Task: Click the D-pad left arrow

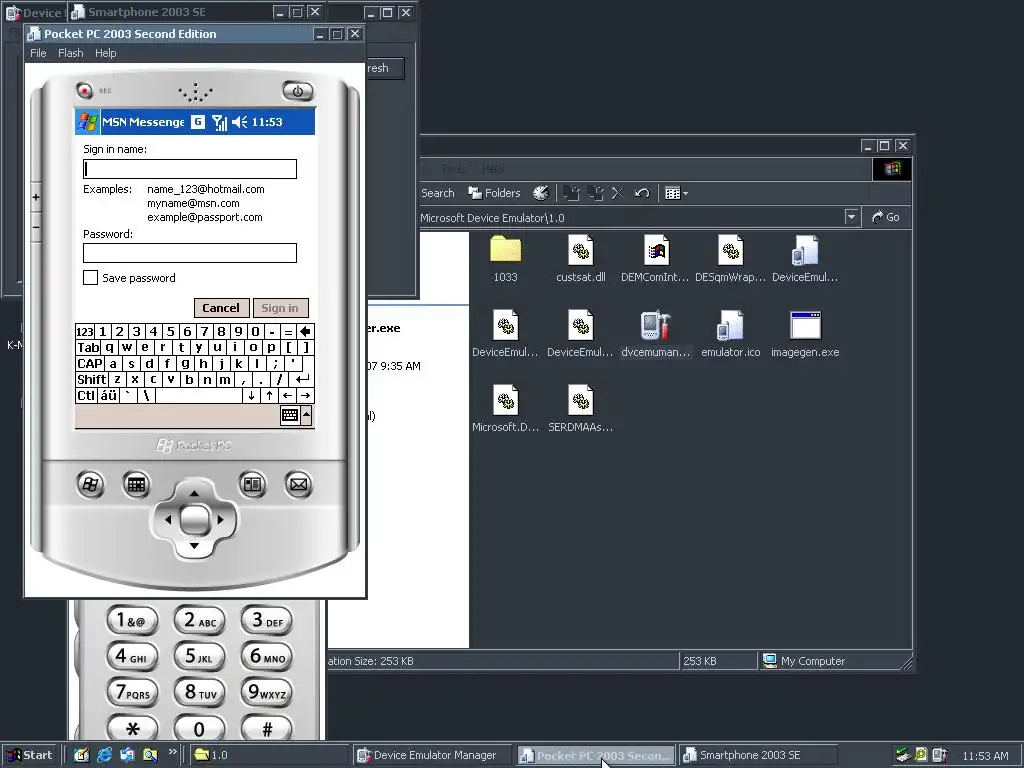Action: tap(168, 520)
